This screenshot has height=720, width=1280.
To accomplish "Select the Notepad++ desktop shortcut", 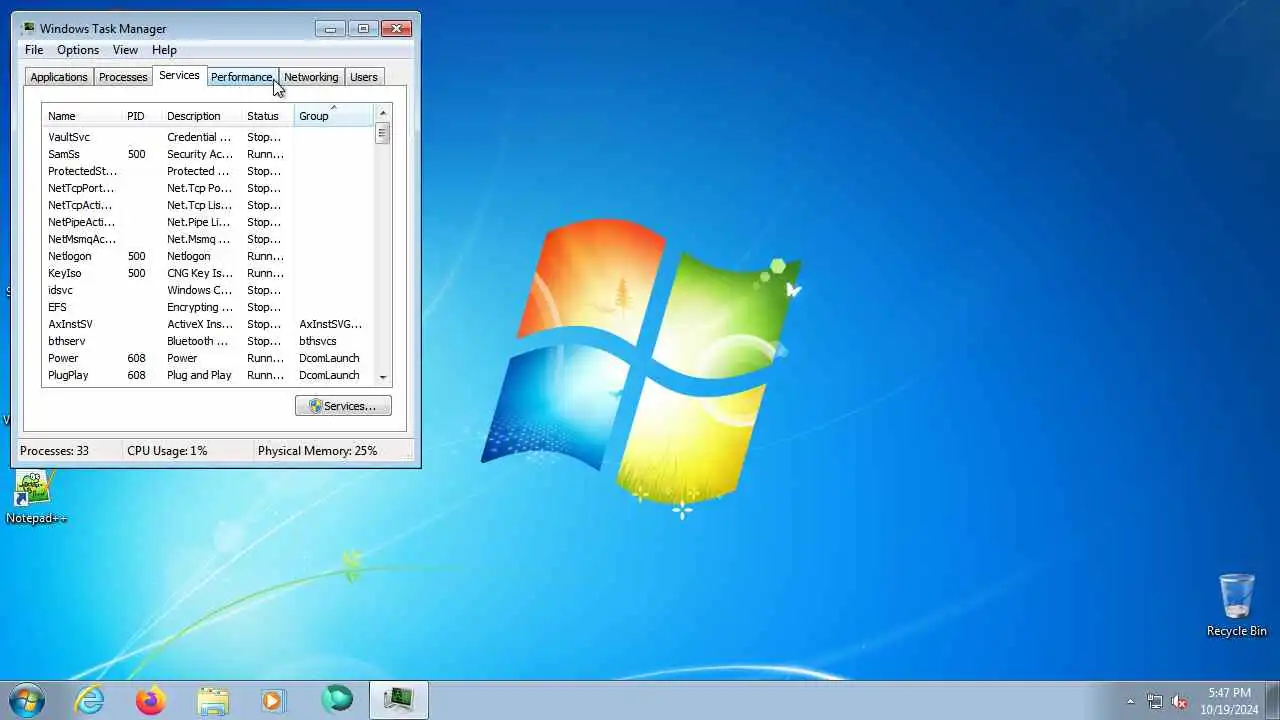I will pyautogui.click(x=35, y=497).
